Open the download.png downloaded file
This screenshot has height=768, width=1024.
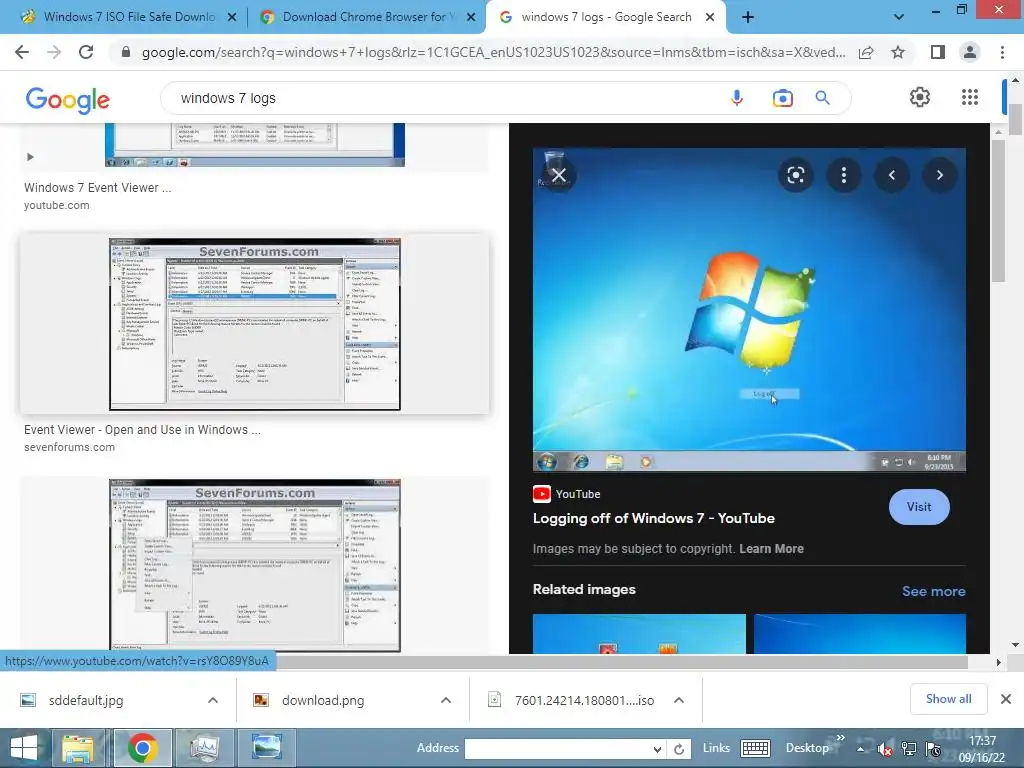pos(323,700)
